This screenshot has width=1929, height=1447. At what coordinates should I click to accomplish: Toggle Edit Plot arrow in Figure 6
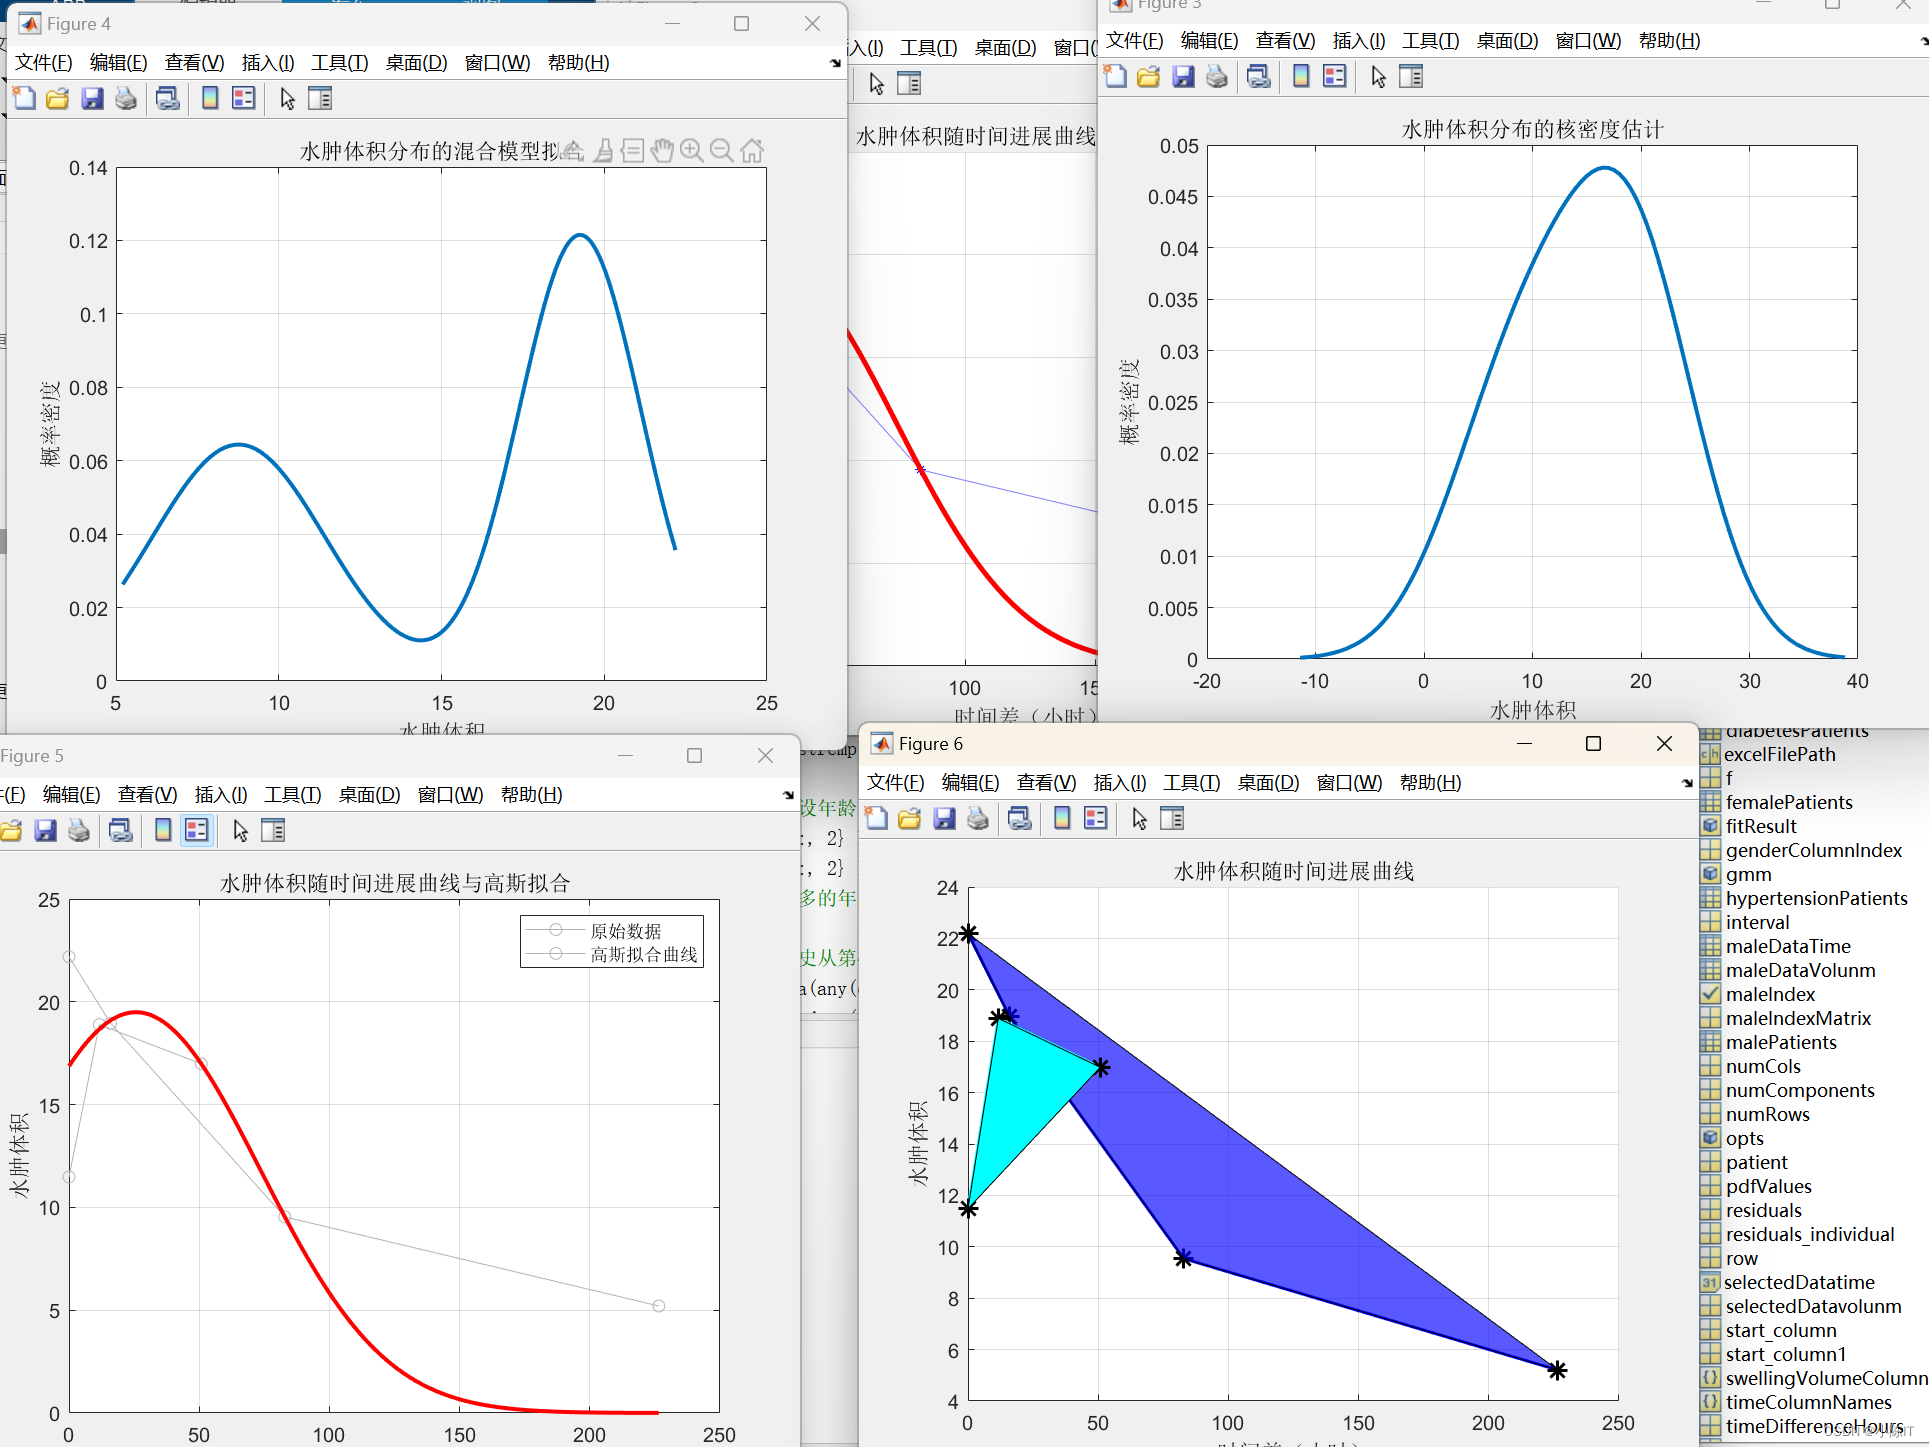[1139, 819]
